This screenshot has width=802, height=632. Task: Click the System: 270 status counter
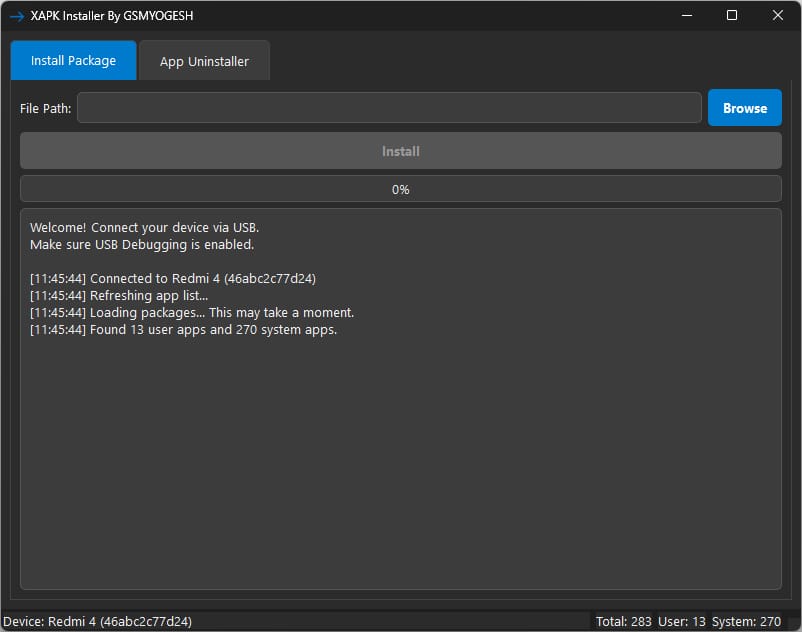click(746, 621)
